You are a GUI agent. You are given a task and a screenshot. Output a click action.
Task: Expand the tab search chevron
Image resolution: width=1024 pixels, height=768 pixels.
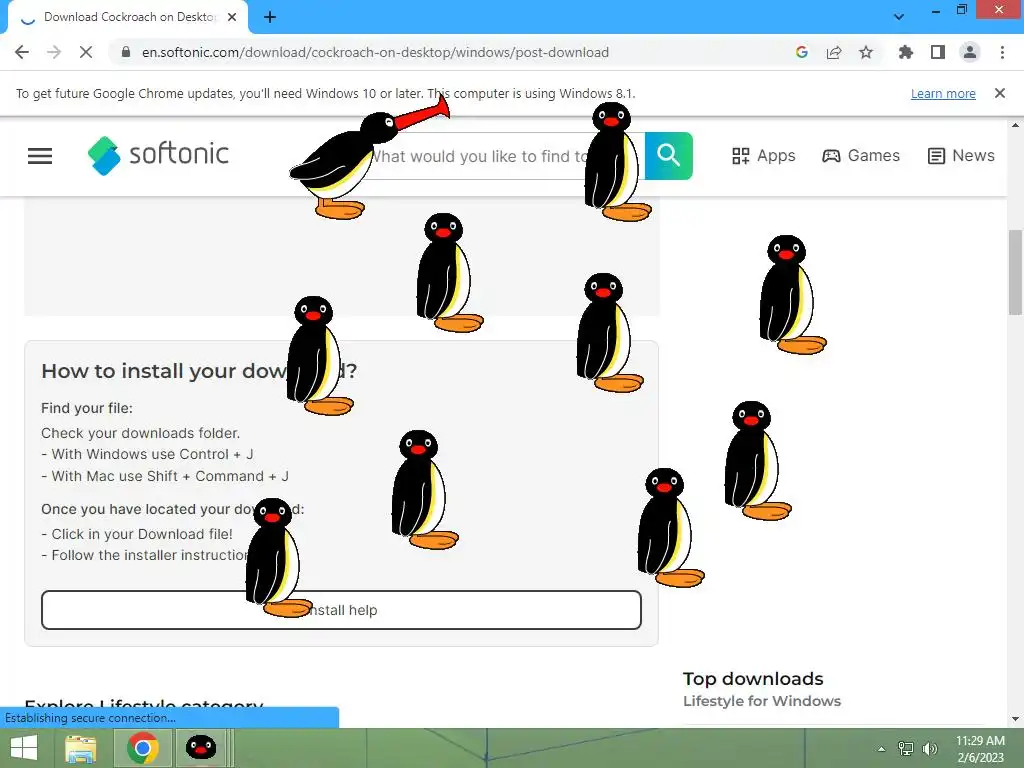pyautogui.click(x=899, y=16)
